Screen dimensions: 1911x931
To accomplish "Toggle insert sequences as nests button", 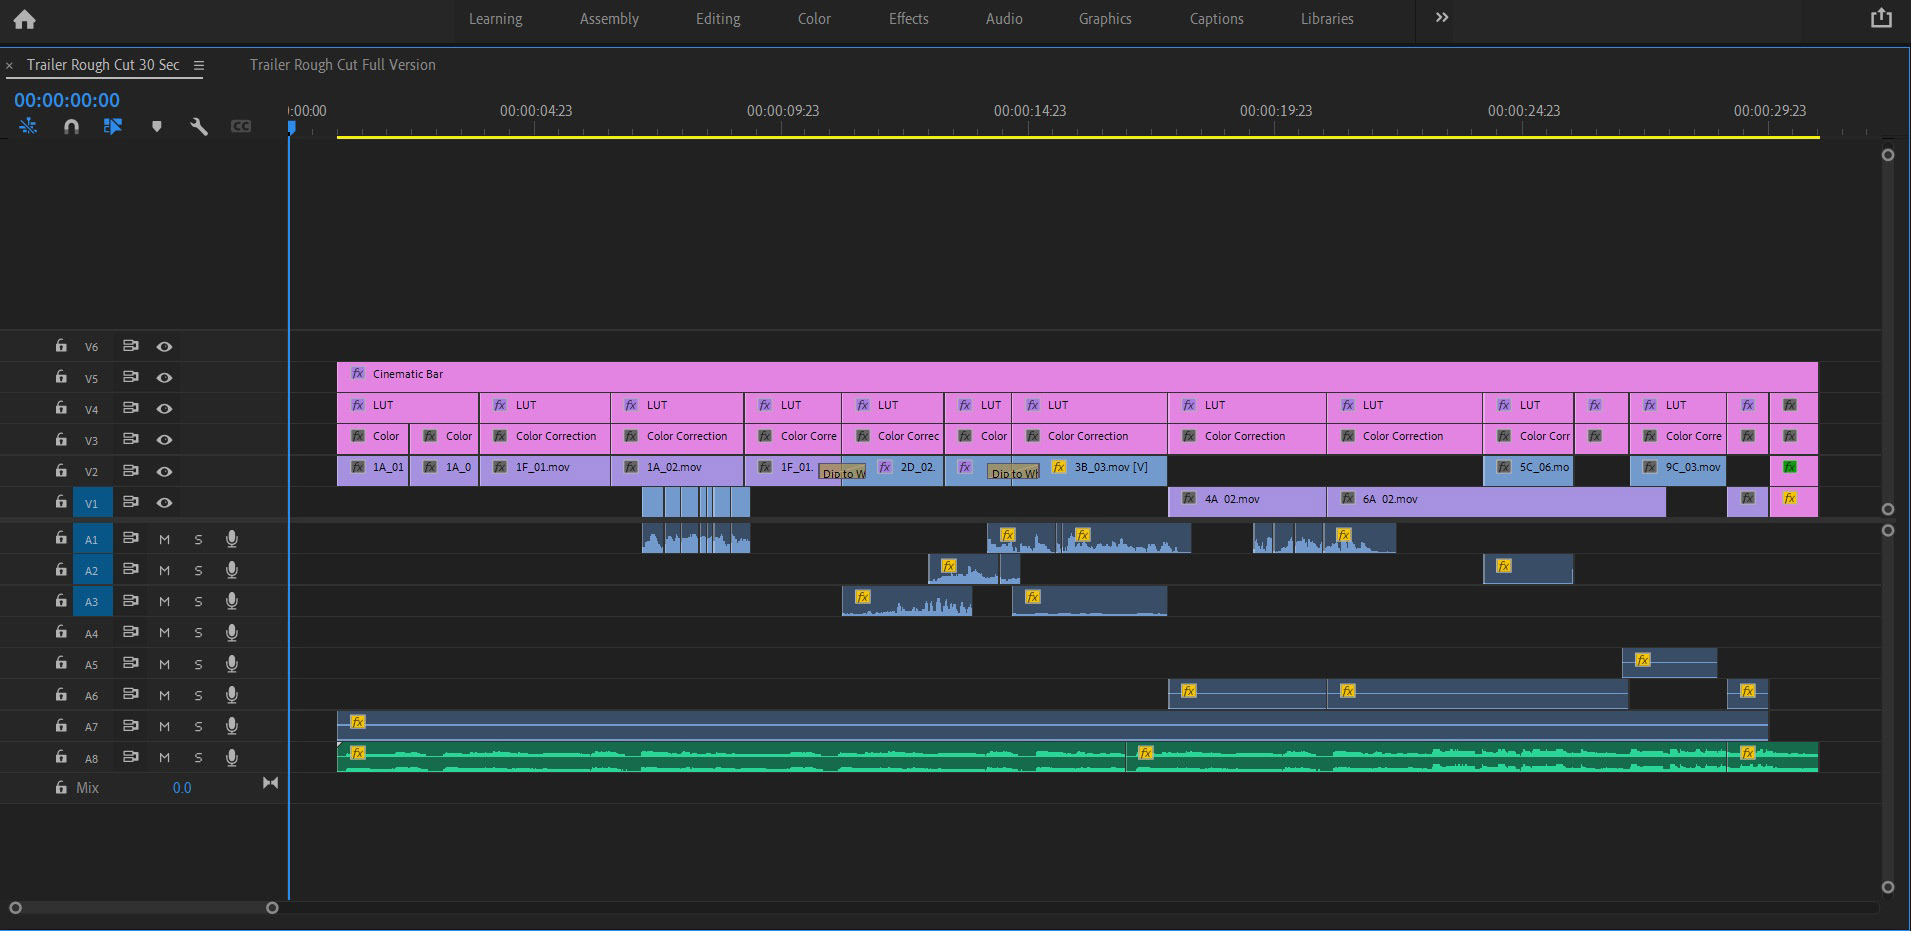I will click(x=28, y=126).
